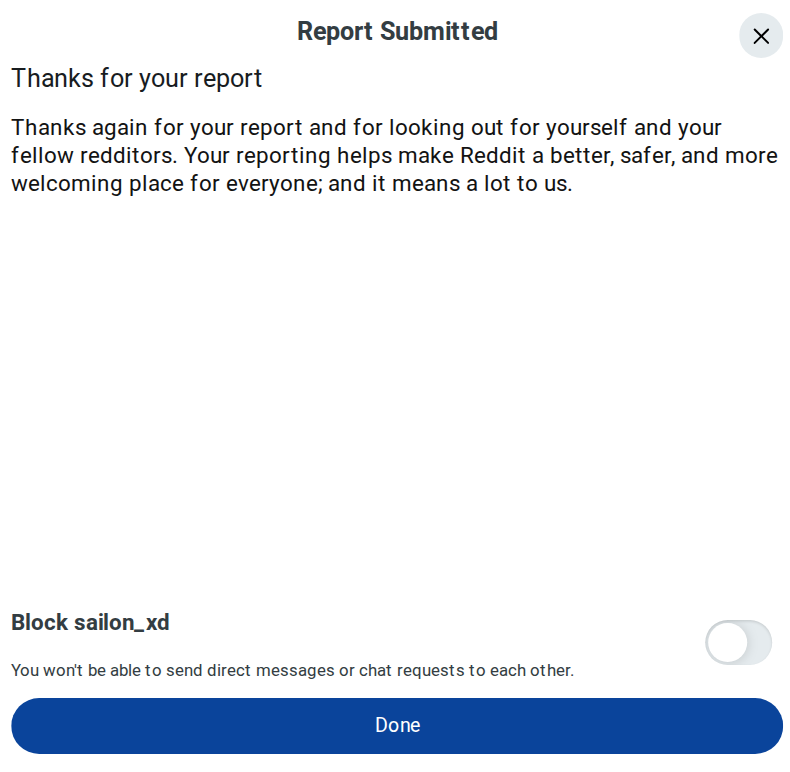This screenshot has height=772, width=790.
Task: Enable blocking of user sailon_xd
Action: coord(738,642)
